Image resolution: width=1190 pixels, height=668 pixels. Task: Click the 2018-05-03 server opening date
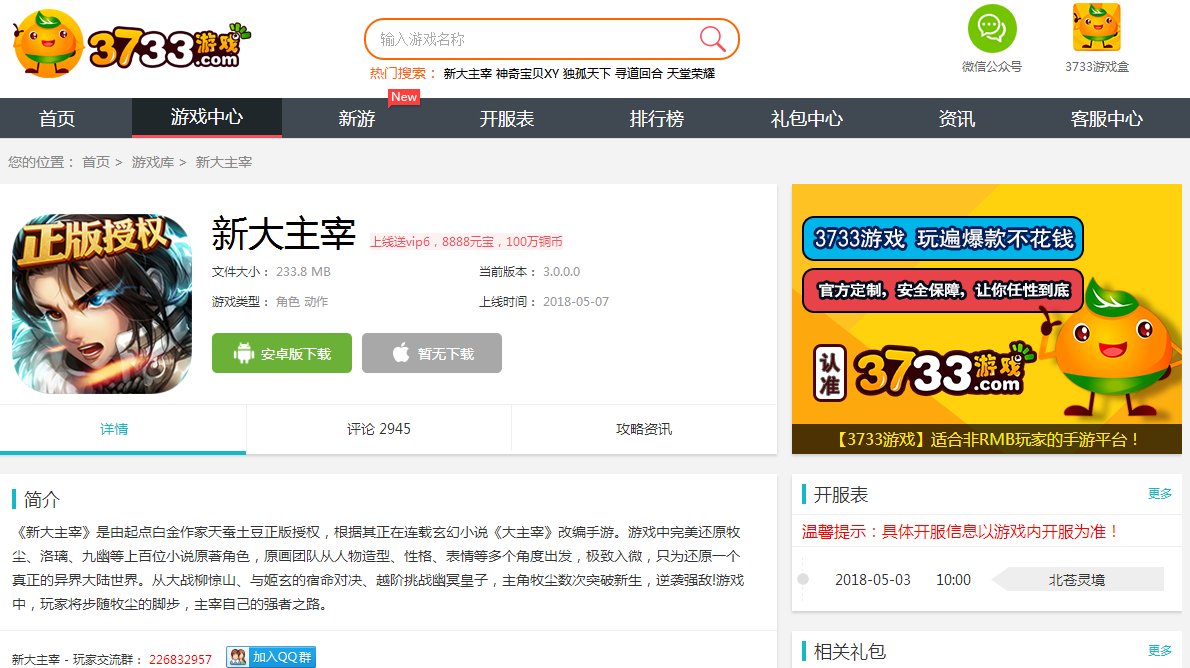pyautogui.click(x=873, y=579)
